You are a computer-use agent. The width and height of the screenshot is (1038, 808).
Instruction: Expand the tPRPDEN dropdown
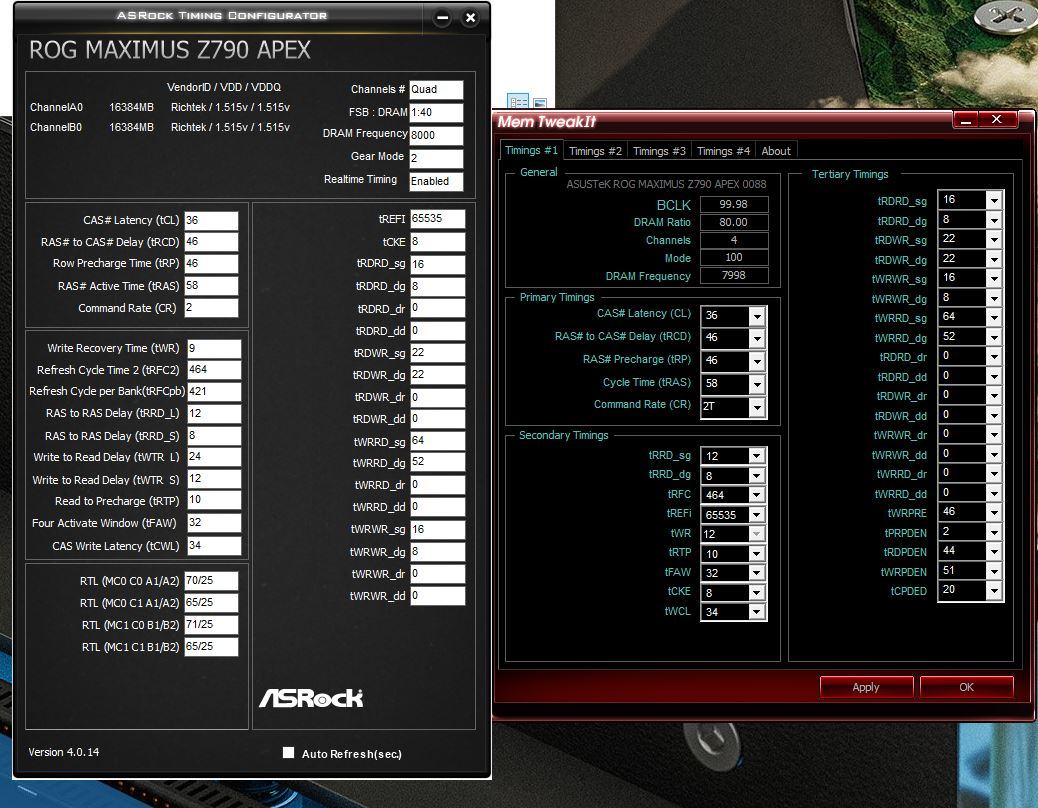[994, 532]
